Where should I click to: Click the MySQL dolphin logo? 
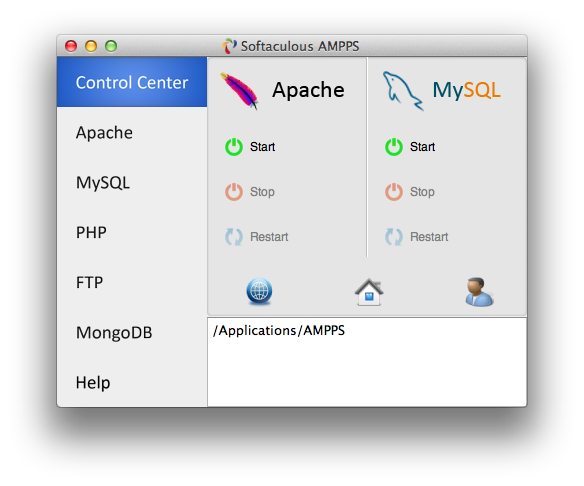point(403,91)
